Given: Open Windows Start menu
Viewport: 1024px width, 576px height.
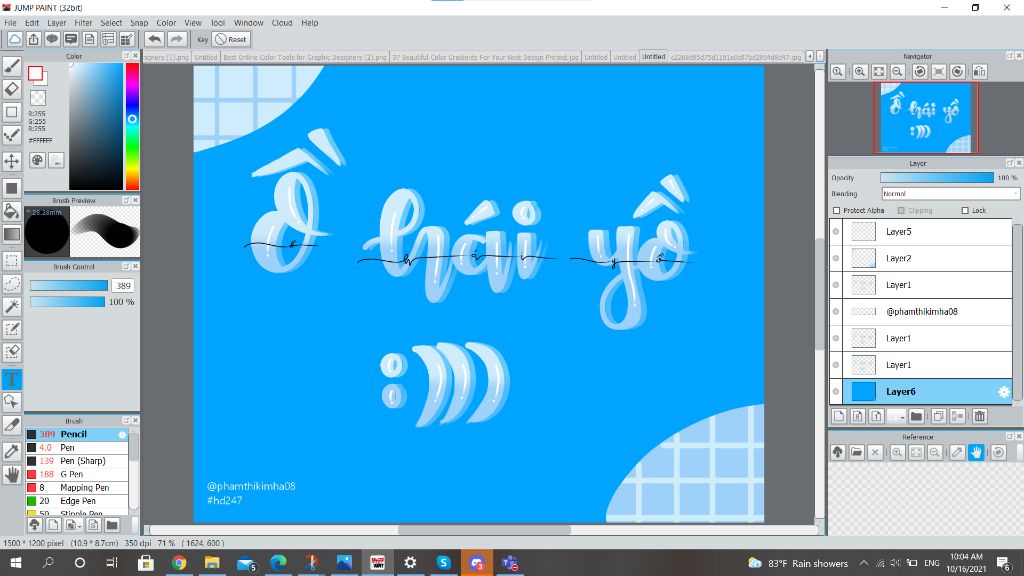Looking at the screenshot, I should pyautogui.click(x=15, y=562).
